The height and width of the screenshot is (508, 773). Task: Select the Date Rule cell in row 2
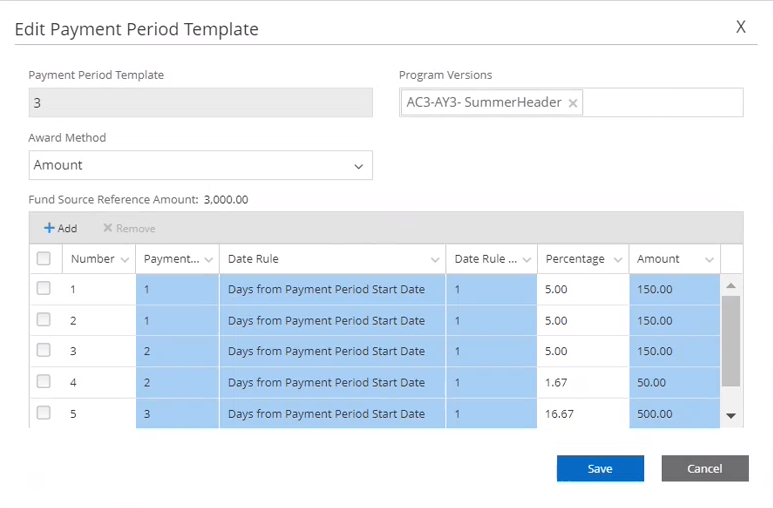pyautogui.click(x=332, y=321)
